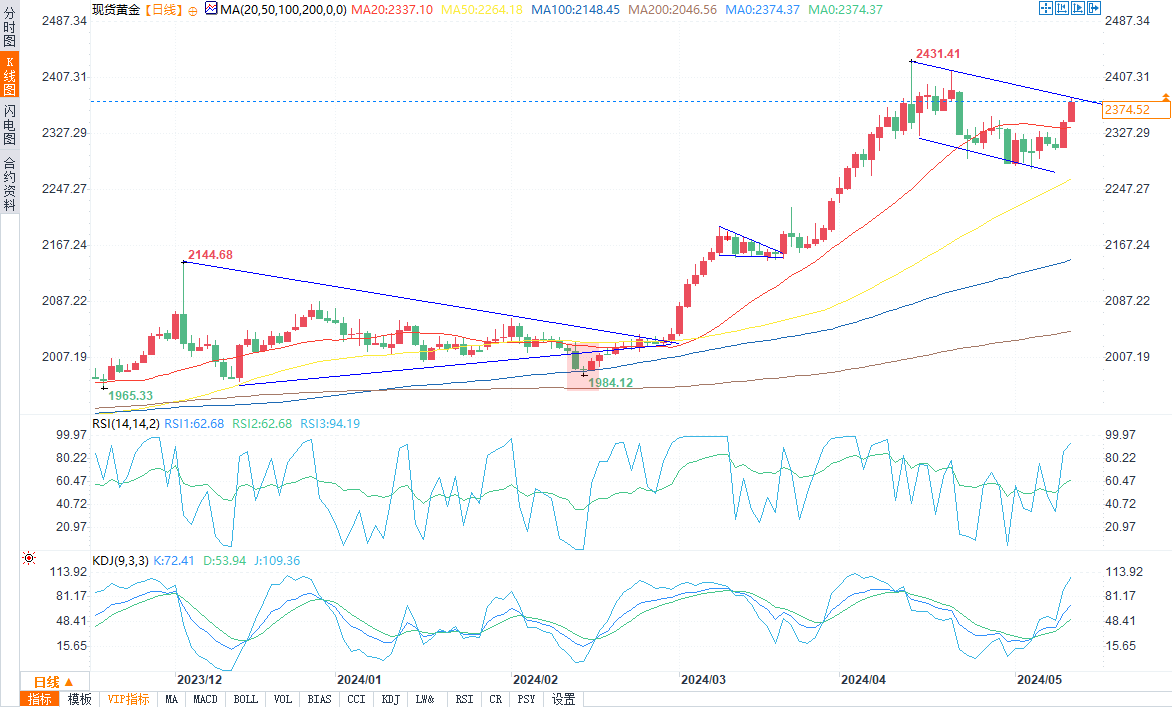Enable the VOL indicator
This screenshot has height=707, width=1172.
click(283, 699)
